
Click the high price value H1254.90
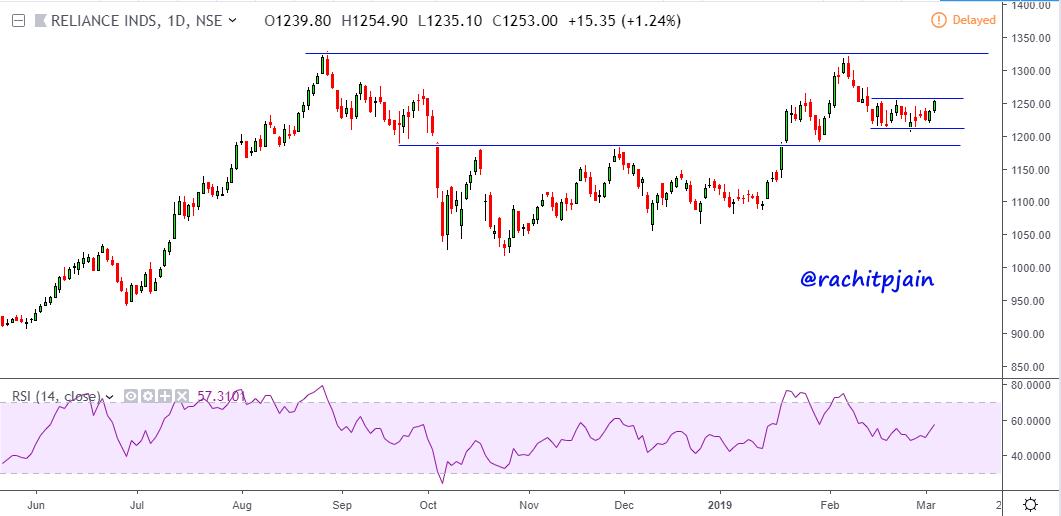(x=375, y=21)
